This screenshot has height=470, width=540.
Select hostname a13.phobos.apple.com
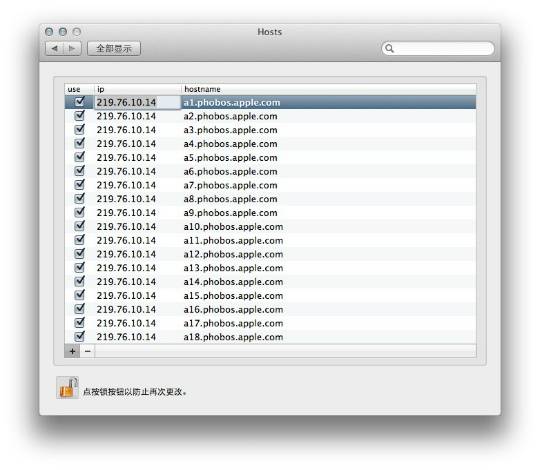pos(233,268)
